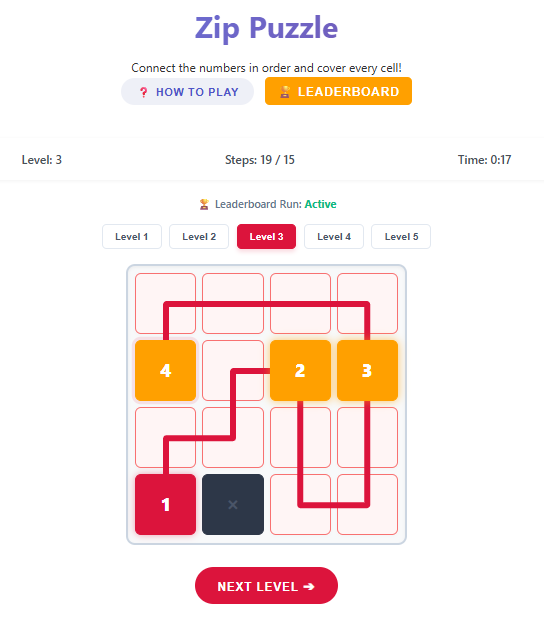Click the empty cell between 4 and 2

coord(233,370)
